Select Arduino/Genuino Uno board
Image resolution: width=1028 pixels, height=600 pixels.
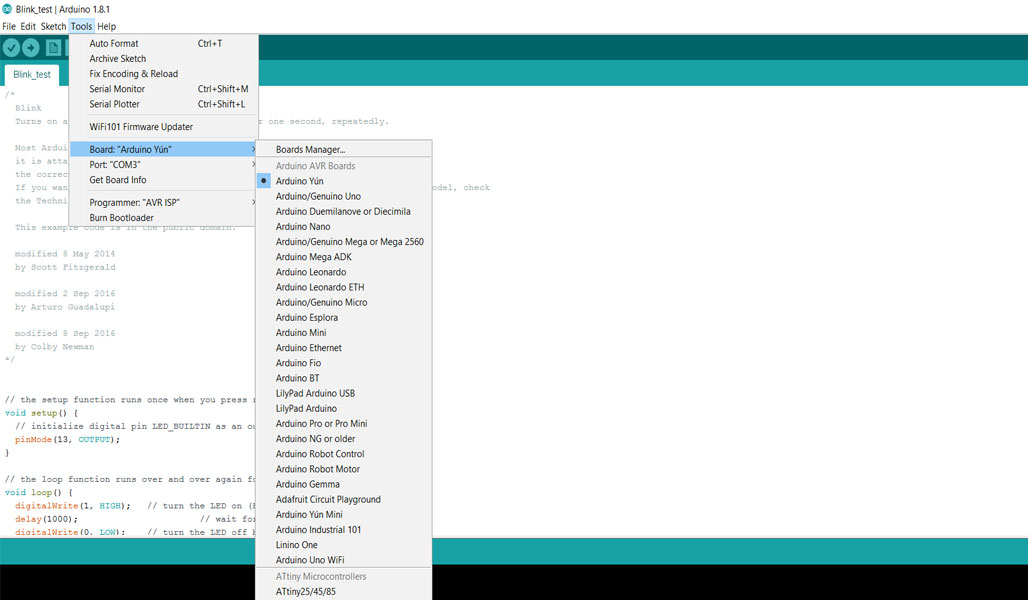click(x=344, y=196)
